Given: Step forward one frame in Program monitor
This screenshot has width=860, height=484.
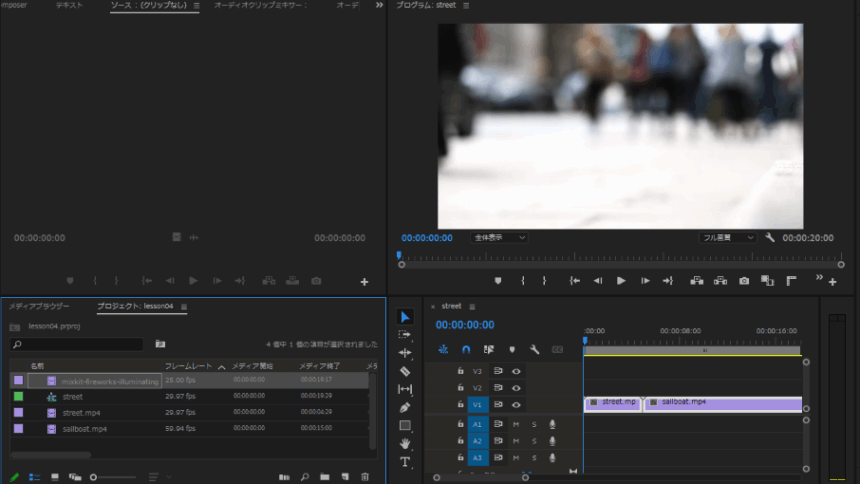Looking at the screenshot, I should click(x=645, y=281).
